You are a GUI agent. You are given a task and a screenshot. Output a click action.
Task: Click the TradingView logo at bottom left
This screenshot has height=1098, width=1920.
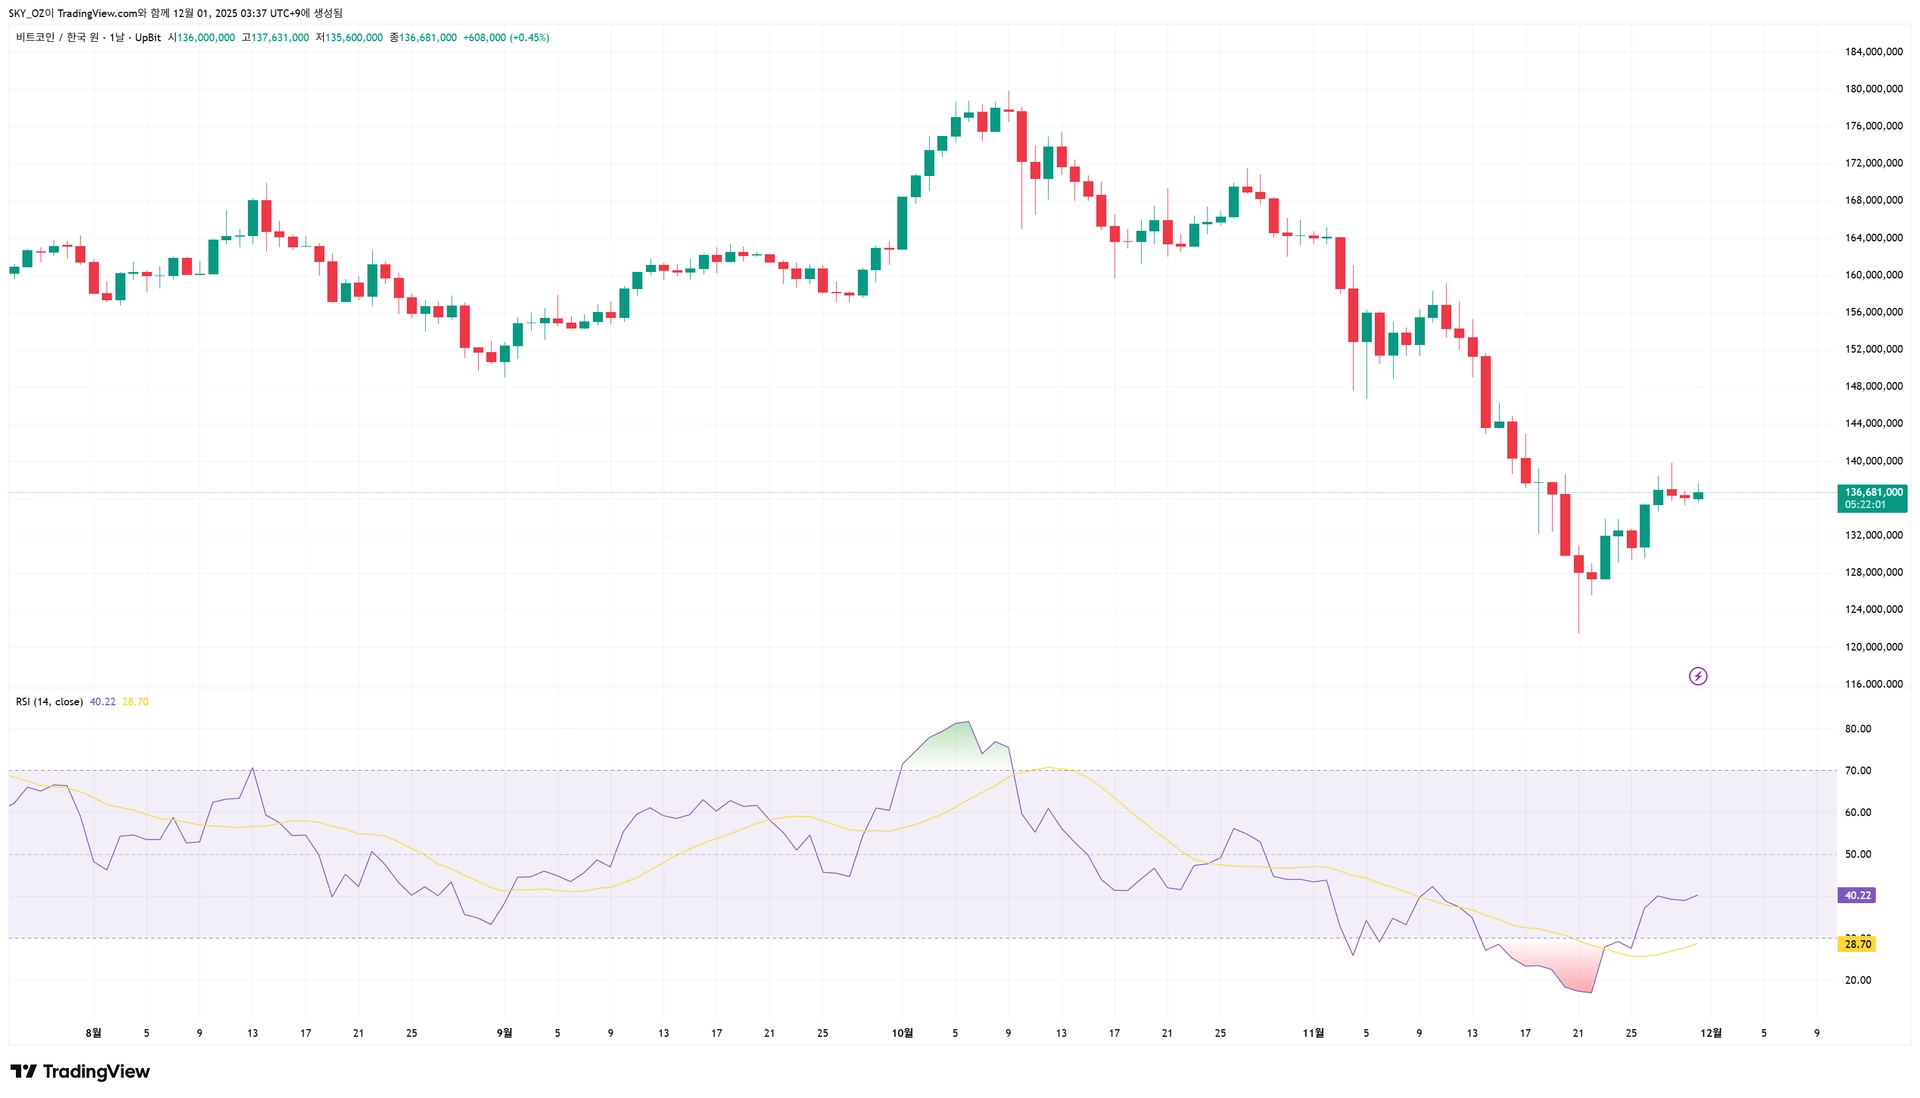(80, 1072)
